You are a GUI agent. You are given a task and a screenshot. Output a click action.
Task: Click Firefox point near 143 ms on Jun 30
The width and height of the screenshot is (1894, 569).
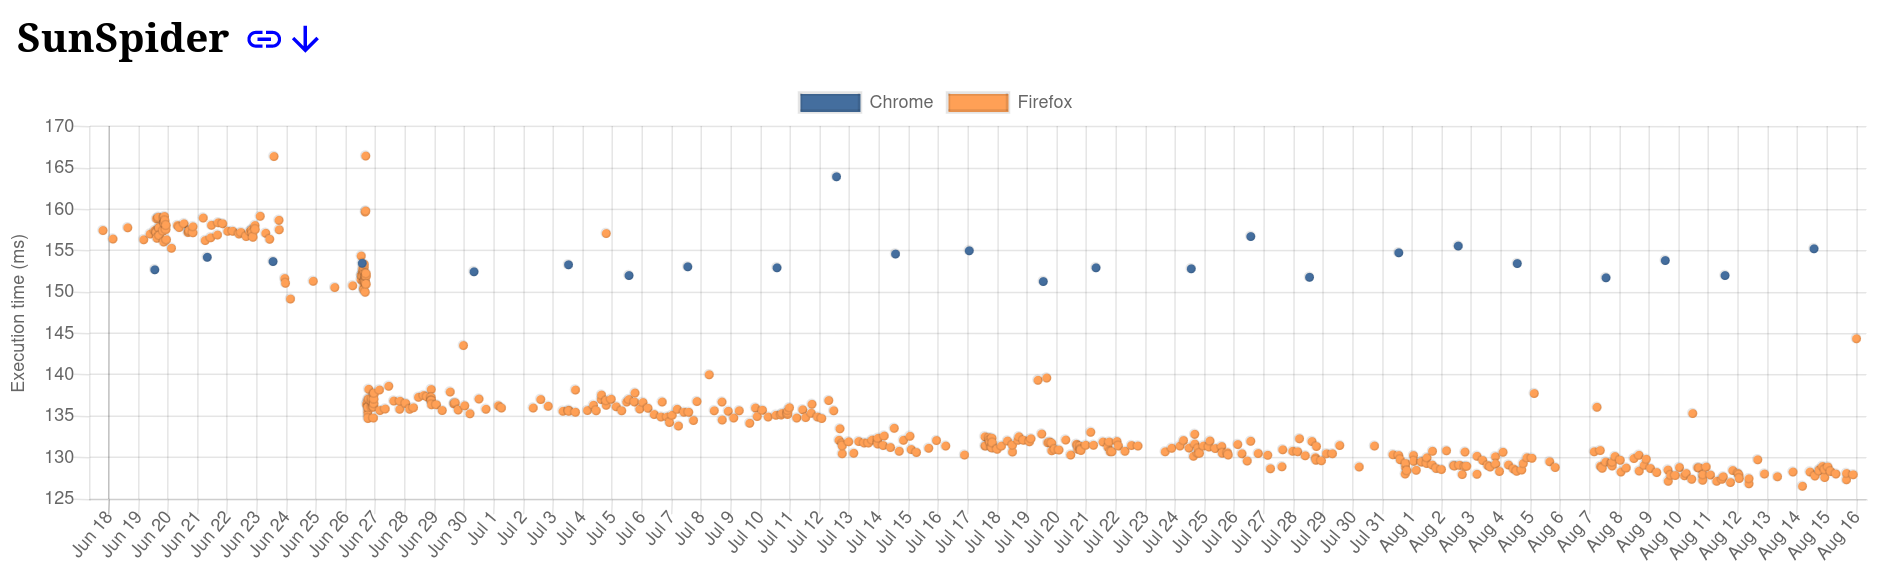[463, 346]
